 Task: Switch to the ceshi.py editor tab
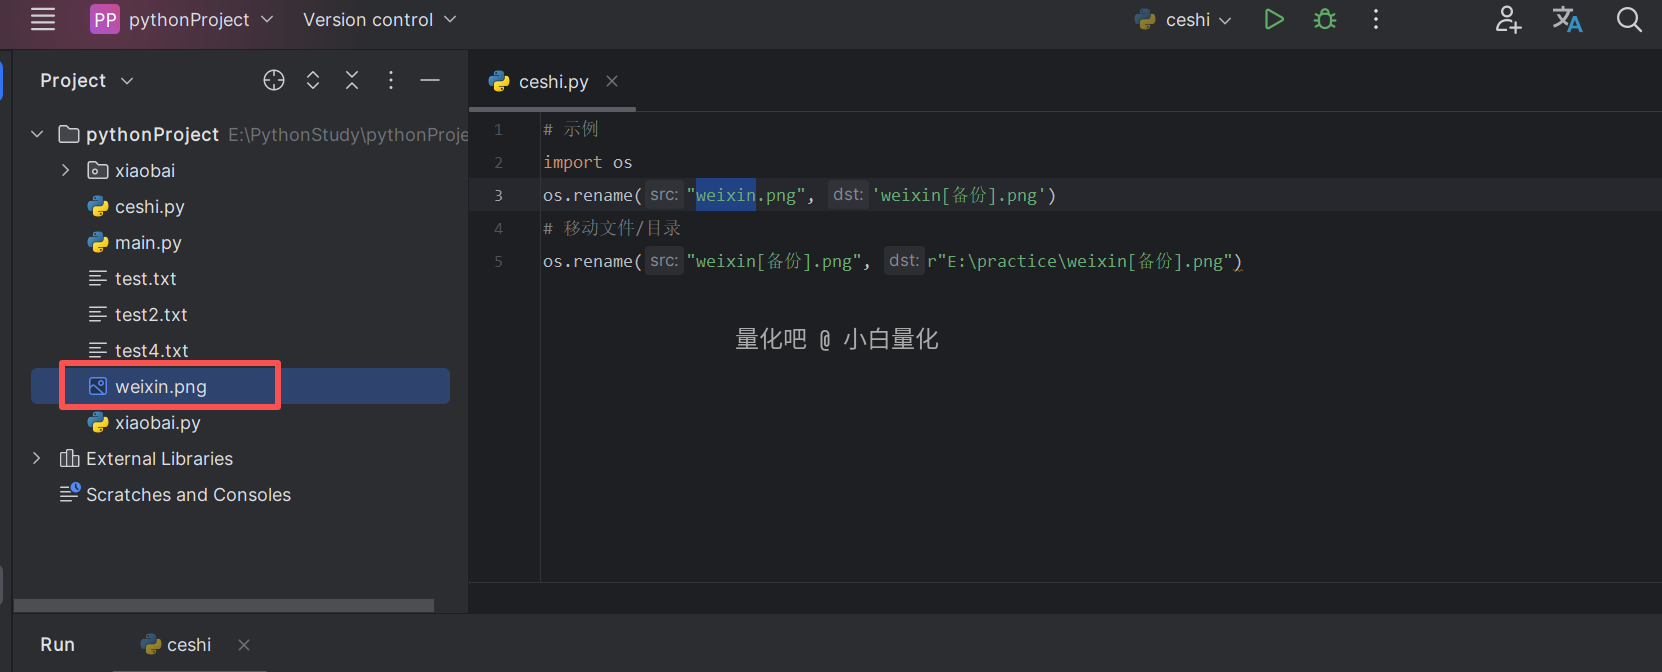click(552, 82)
